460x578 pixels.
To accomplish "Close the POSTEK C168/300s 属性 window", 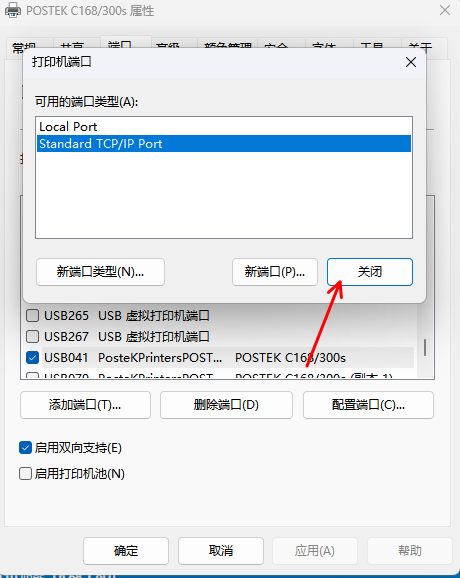I will pyautogui.click(x=445, y=10).
